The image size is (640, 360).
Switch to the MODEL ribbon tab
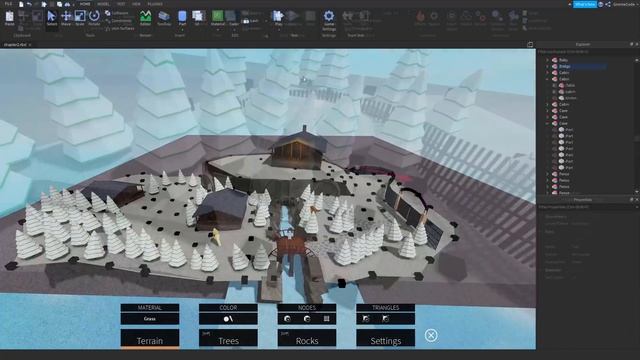pos(103,4)
